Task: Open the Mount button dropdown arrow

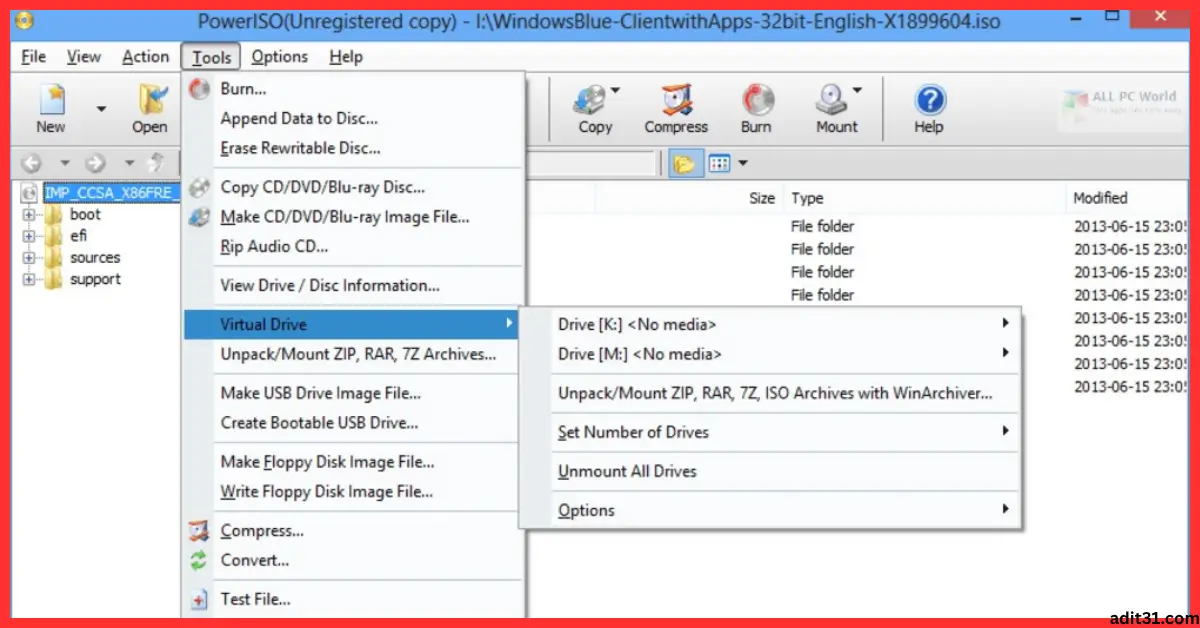Action: pyautogui.click(x=857, y=90)
